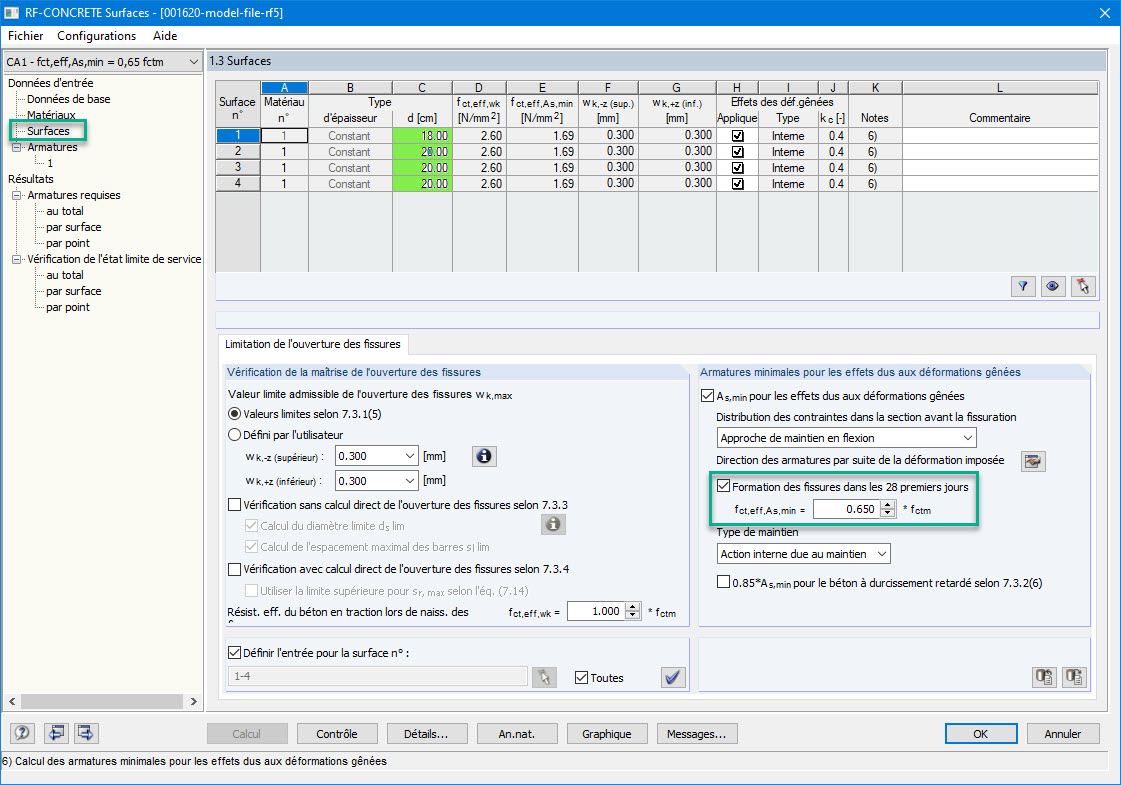The image size is (1121, 785).
Task: Open the CA1 design case dropdown
Action: (x=193, y=62)
